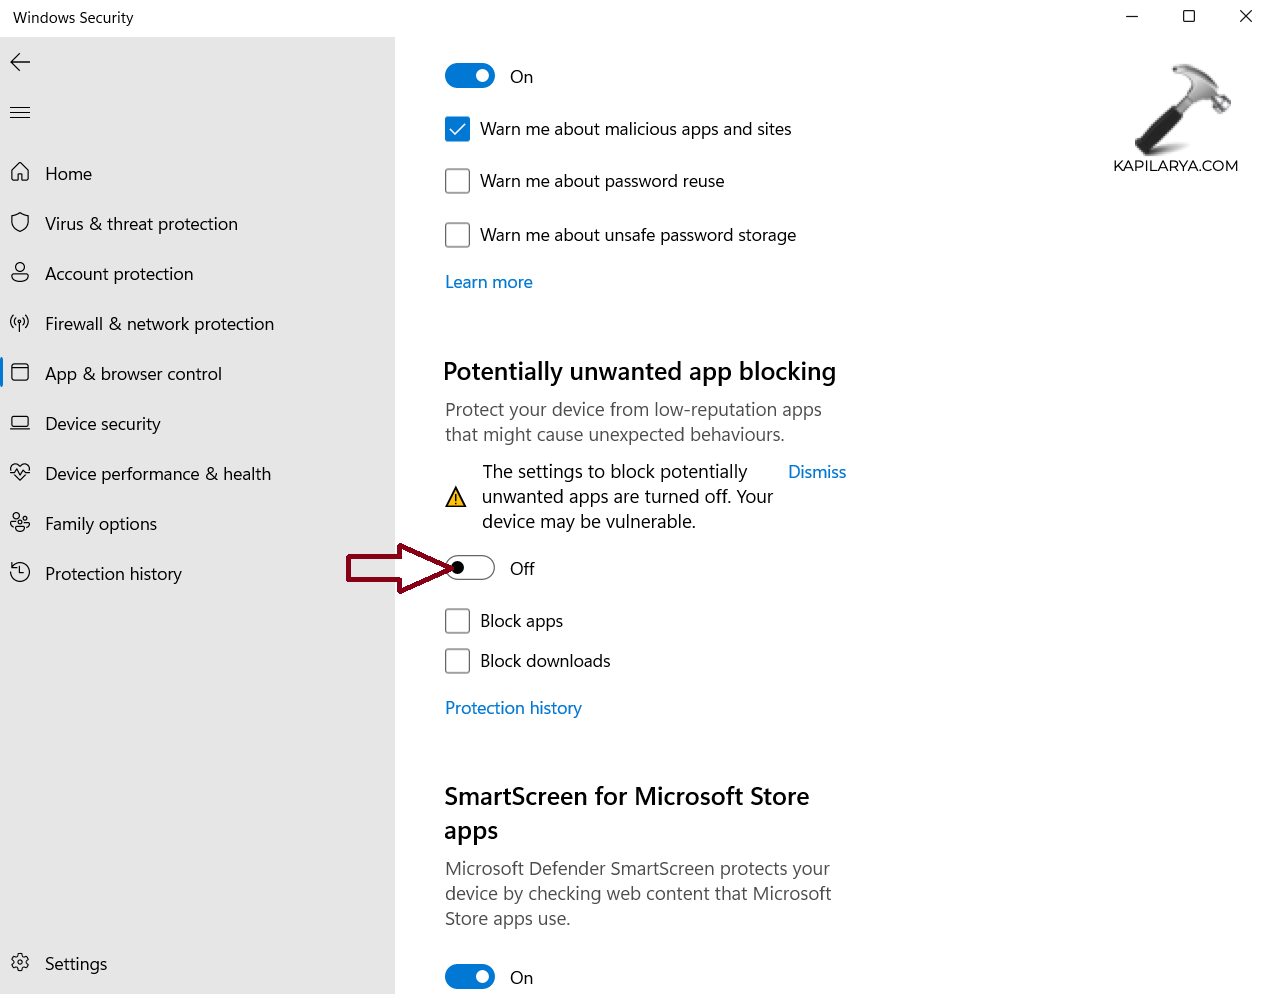The image size is (1266, 994).
Task: Open the Learn more link
Action: (x=489, y=282)
